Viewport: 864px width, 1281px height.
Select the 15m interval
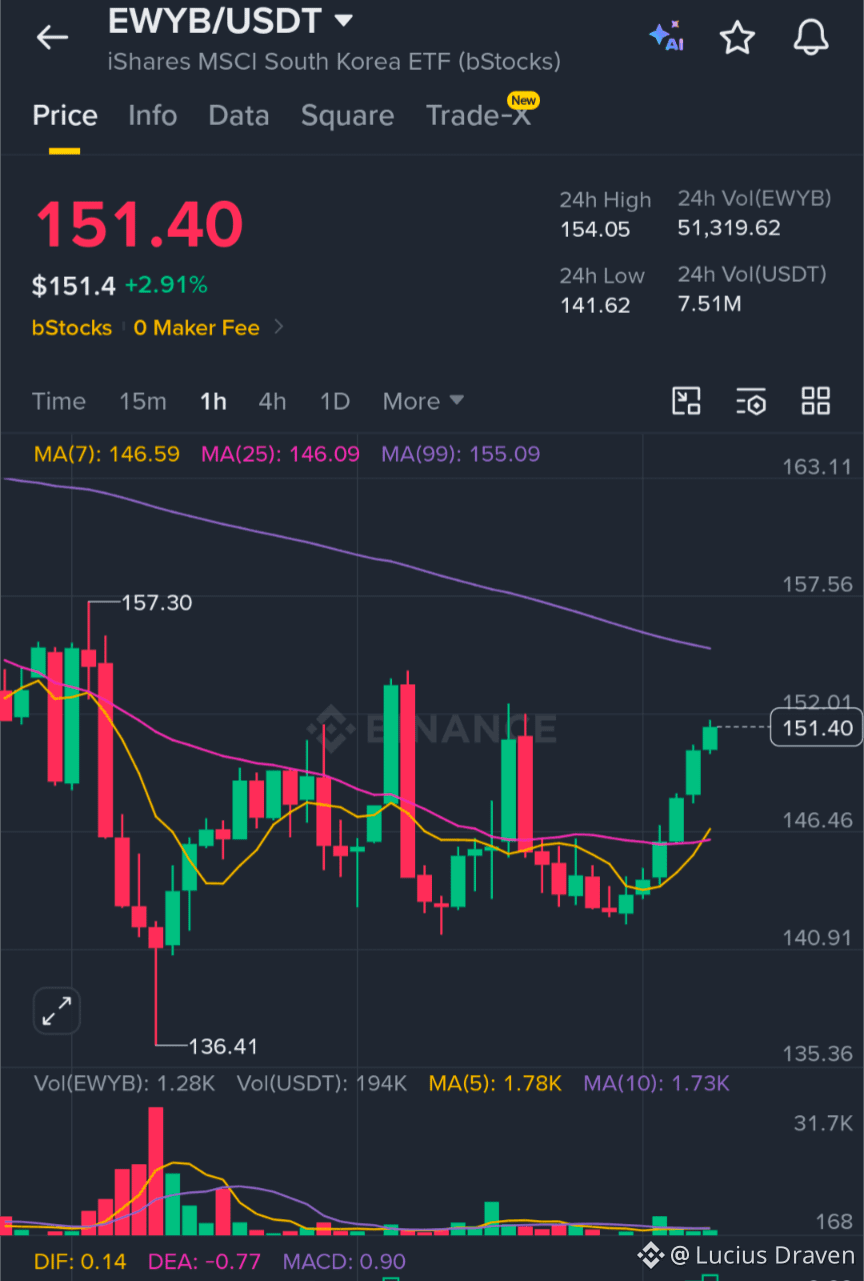click(143, 401)
